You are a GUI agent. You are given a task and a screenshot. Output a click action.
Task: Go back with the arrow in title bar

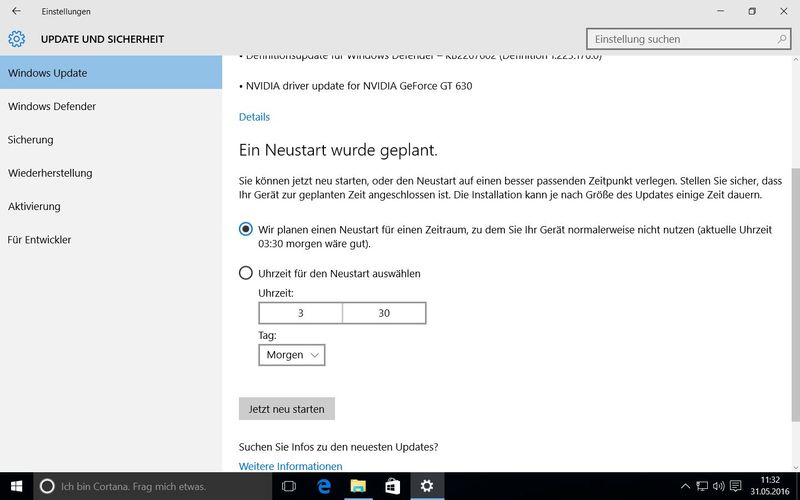(x=16, y=11)
